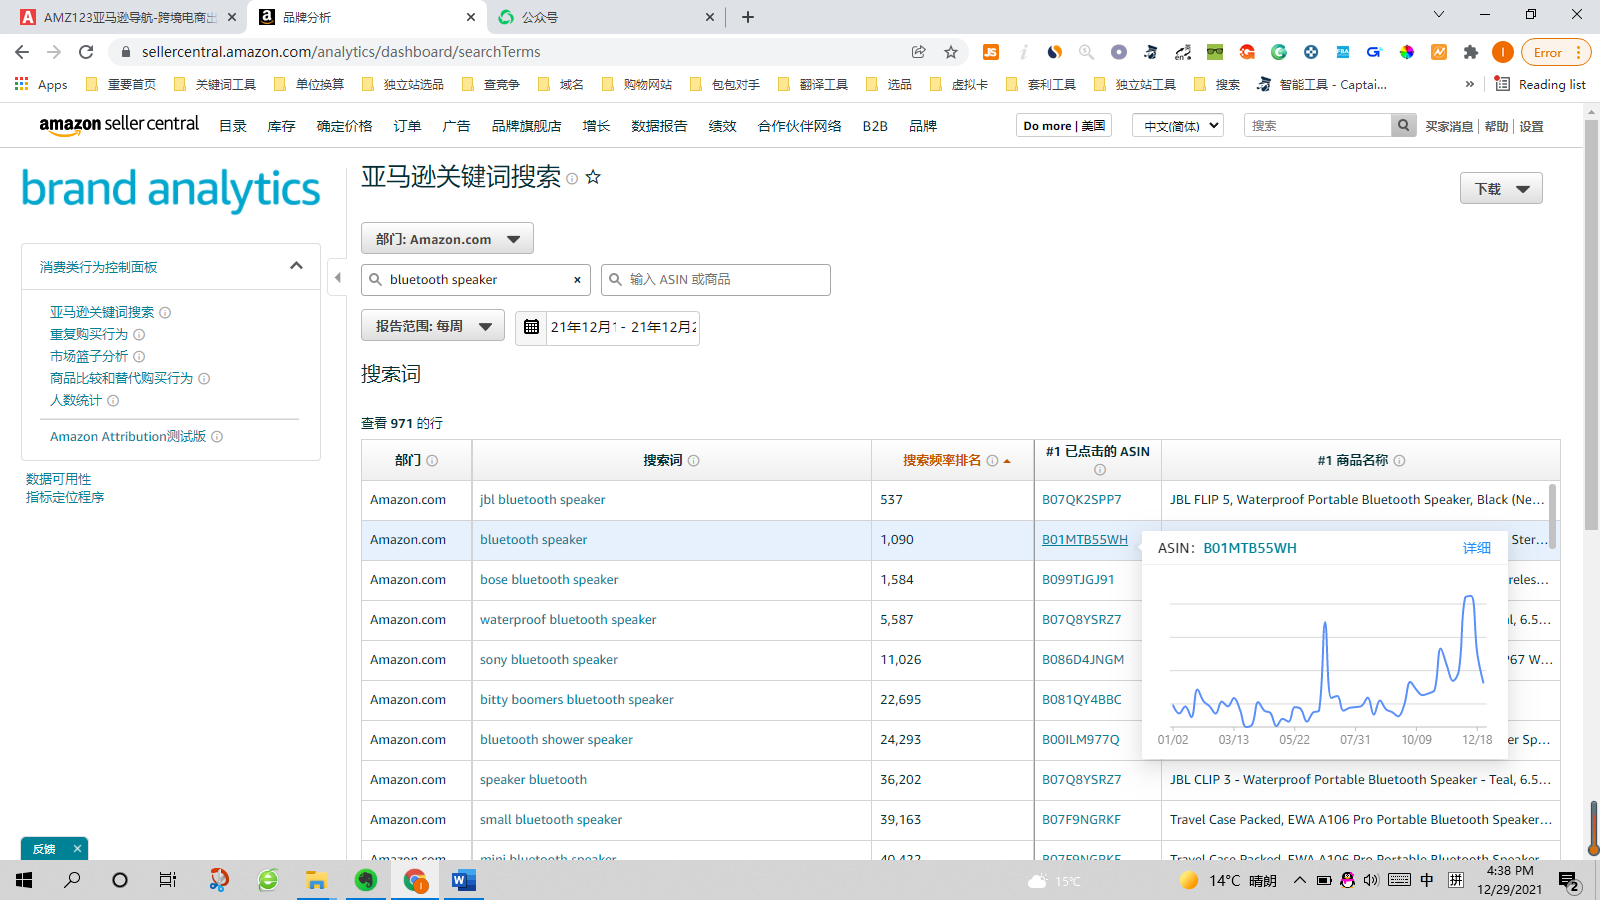Image resolution: width=1600 pixels, height=900 pixels.
Task: Open the 详细 link in the ASIN chart popup
Action: tap(1477, 547)
